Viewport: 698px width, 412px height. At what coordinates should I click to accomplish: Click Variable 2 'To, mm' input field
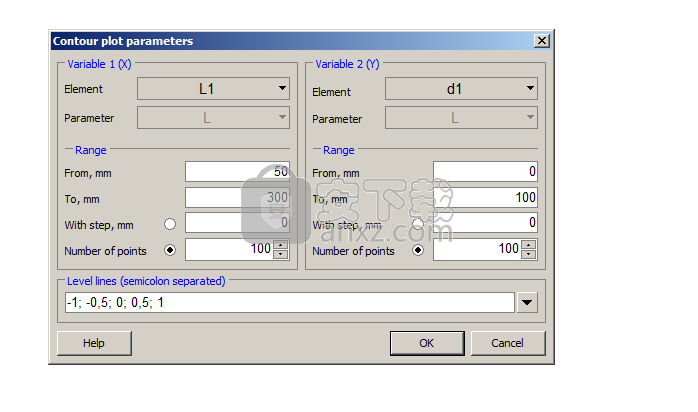(x=485, y=198)
